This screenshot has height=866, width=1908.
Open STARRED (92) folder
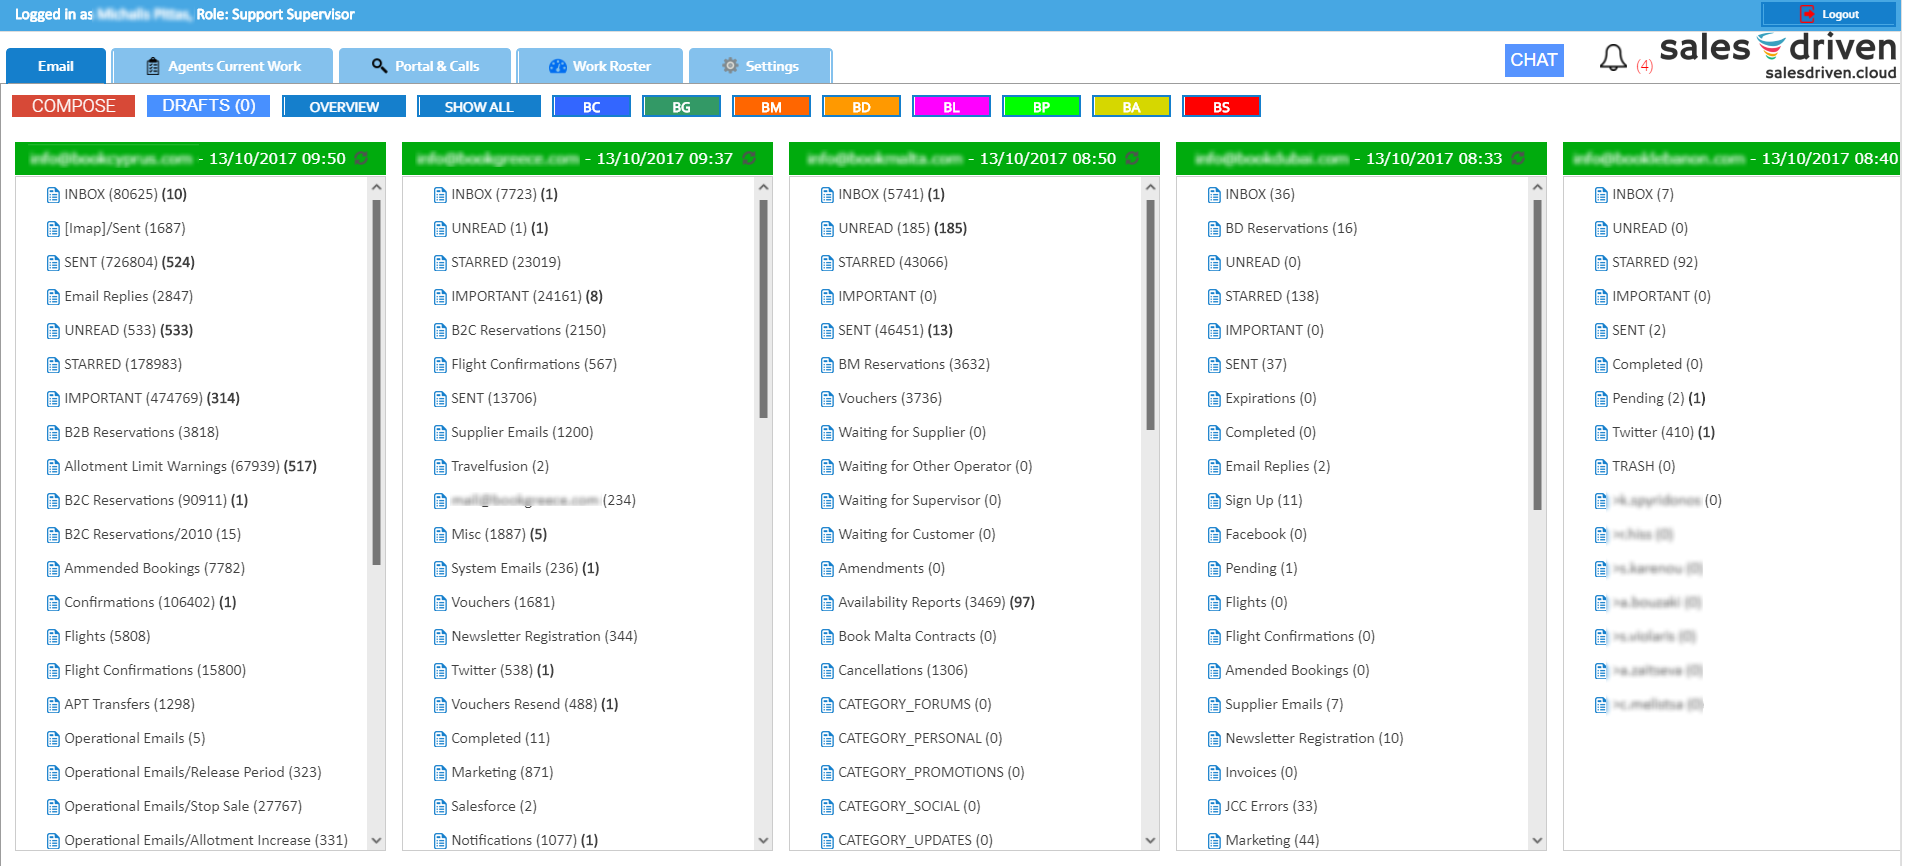1655,262
